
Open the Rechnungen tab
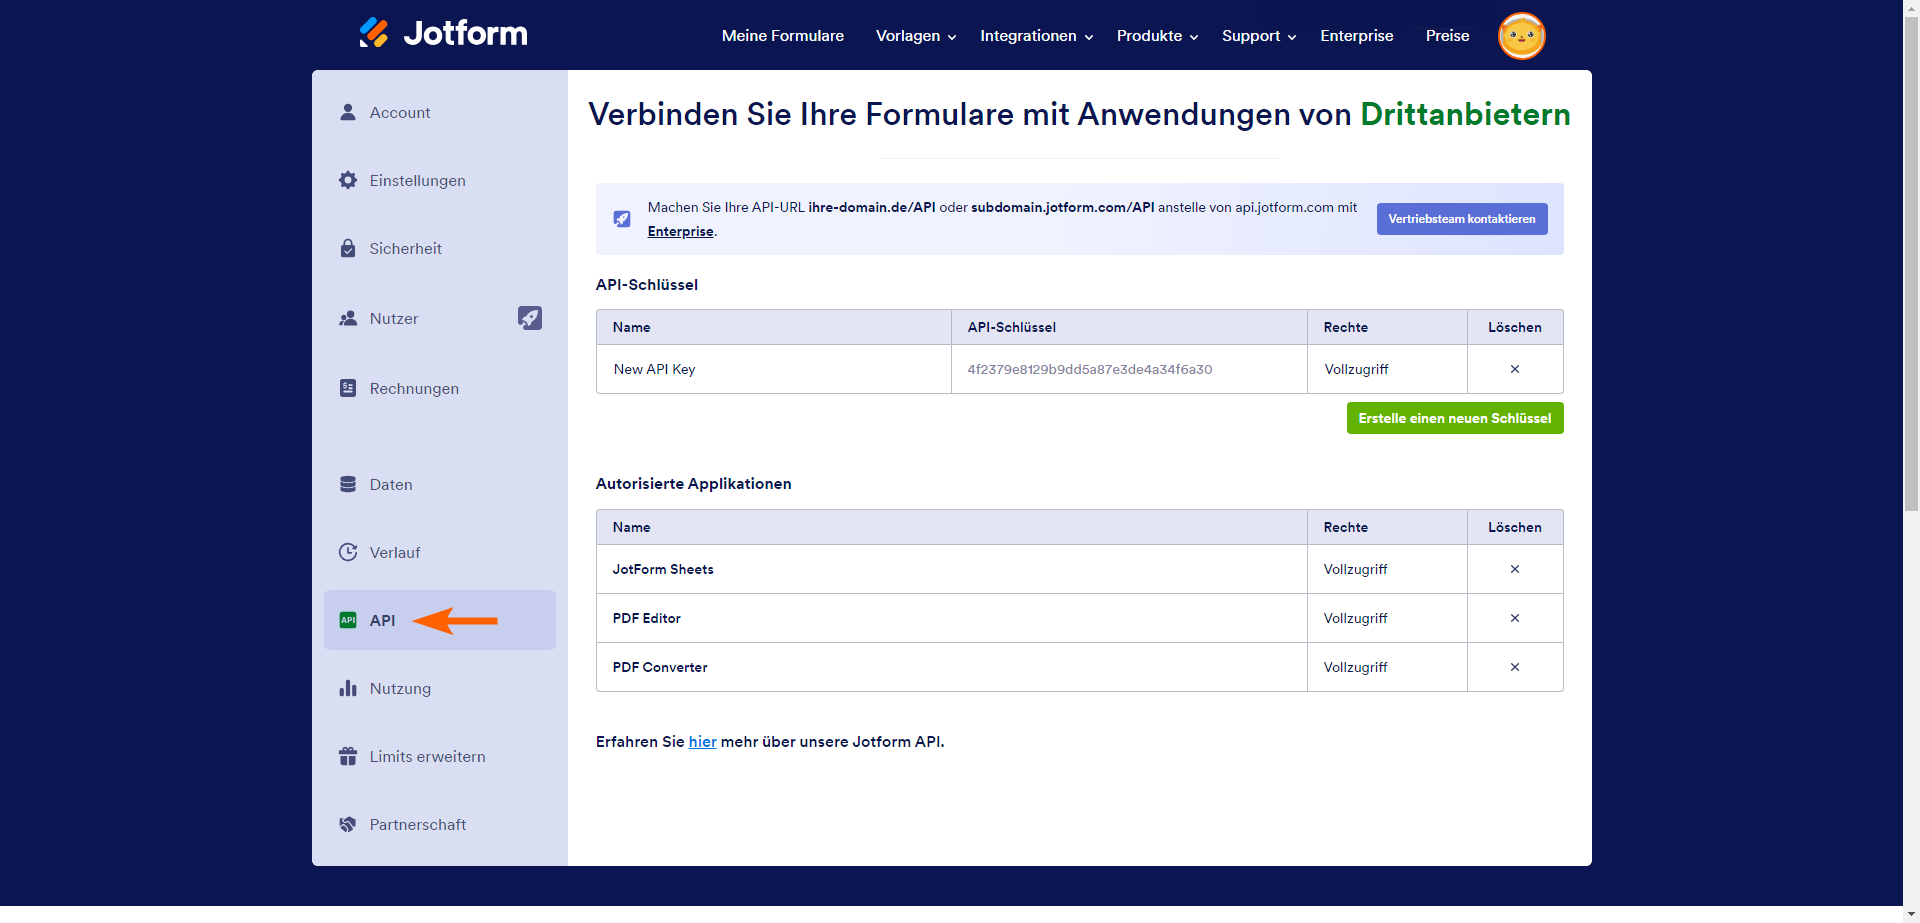[x=440, y=388]
